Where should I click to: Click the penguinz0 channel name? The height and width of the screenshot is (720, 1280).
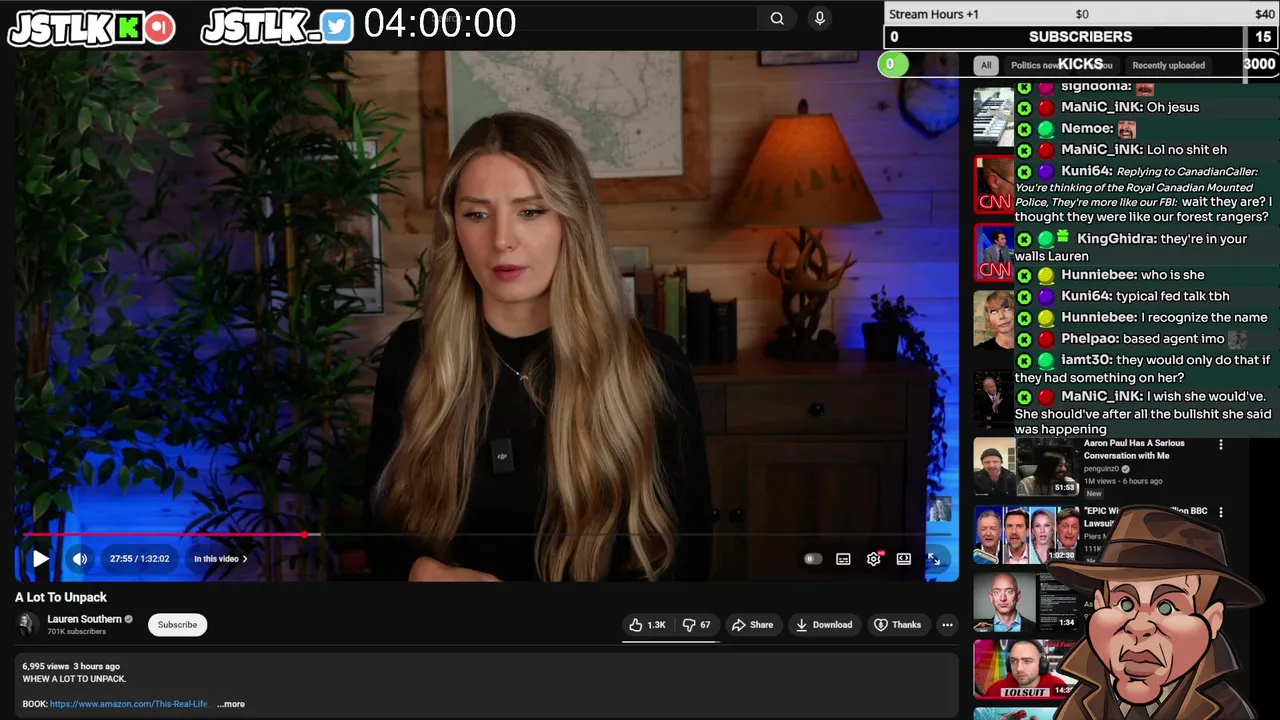(1101, 469)
